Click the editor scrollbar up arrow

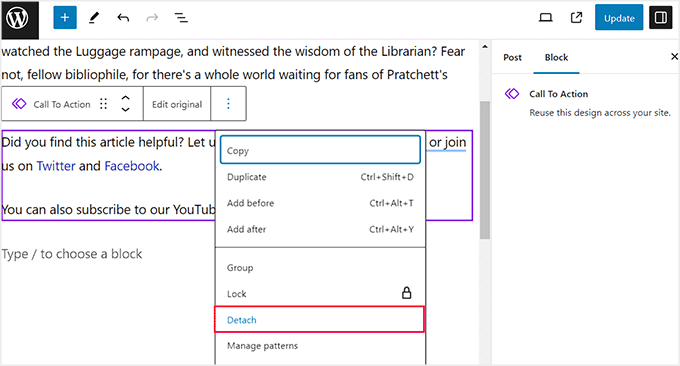tap(485, 46)
